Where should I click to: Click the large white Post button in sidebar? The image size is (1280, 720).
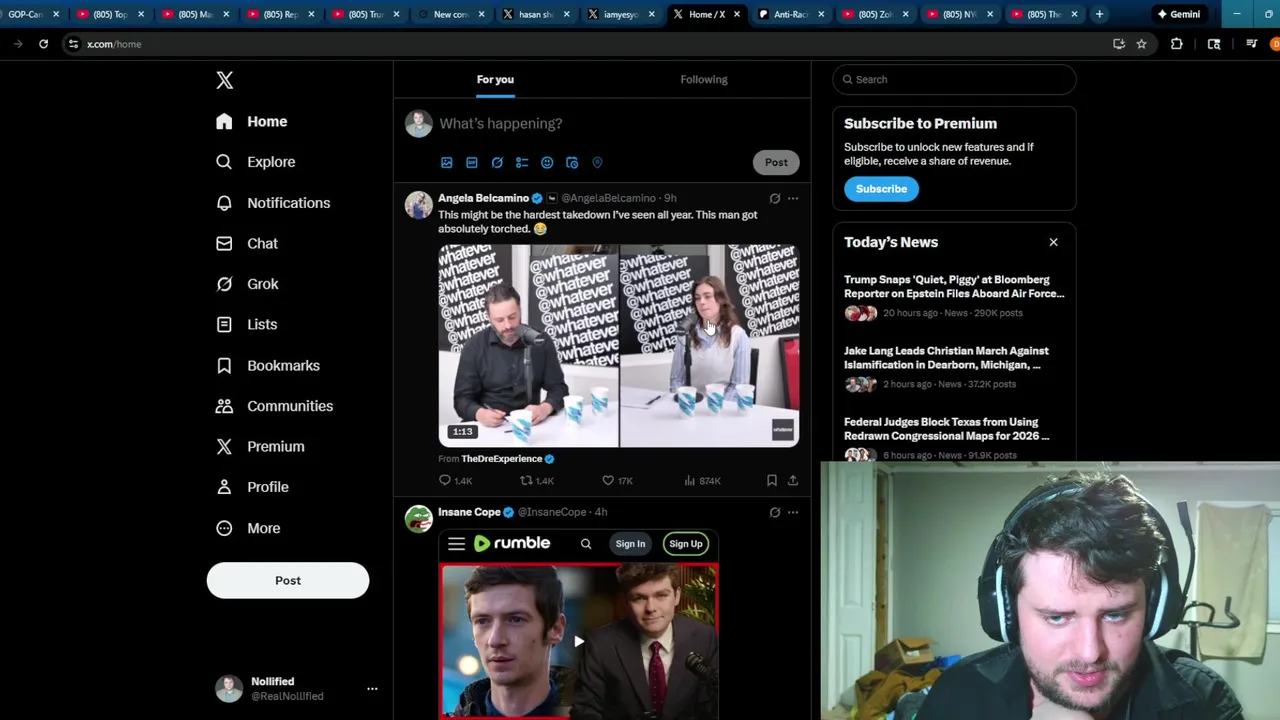288,580
